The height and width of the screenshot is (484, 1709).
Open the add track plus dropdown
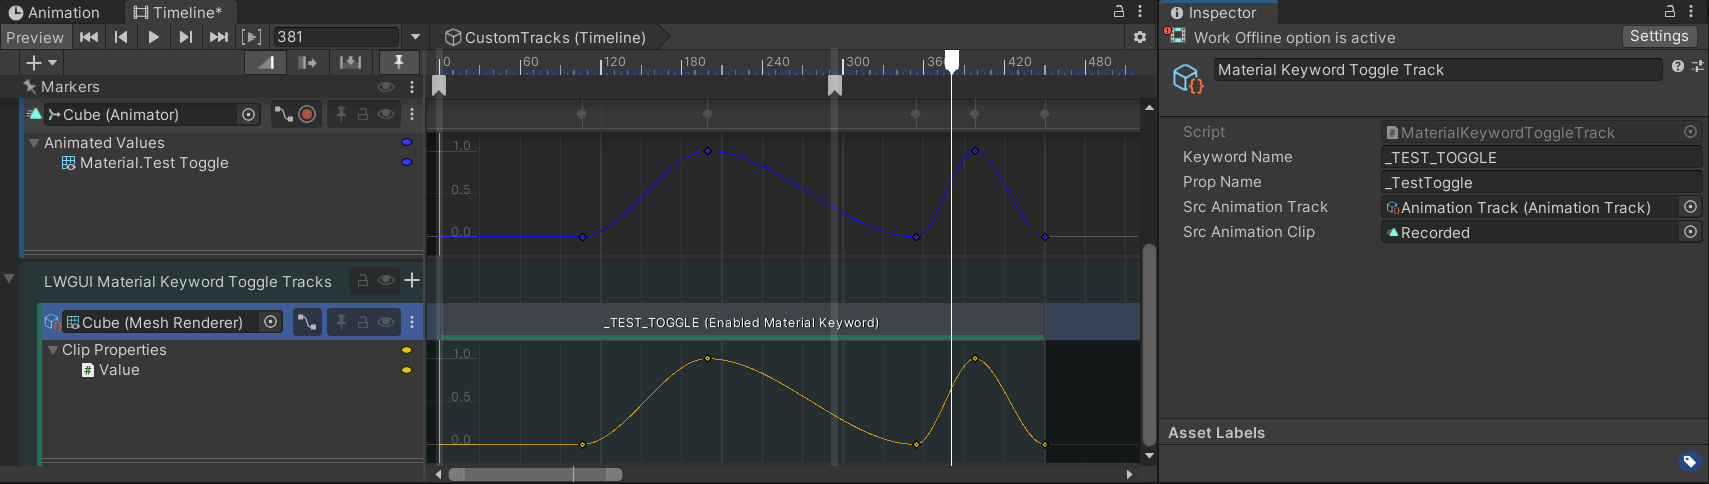[41, 62]
